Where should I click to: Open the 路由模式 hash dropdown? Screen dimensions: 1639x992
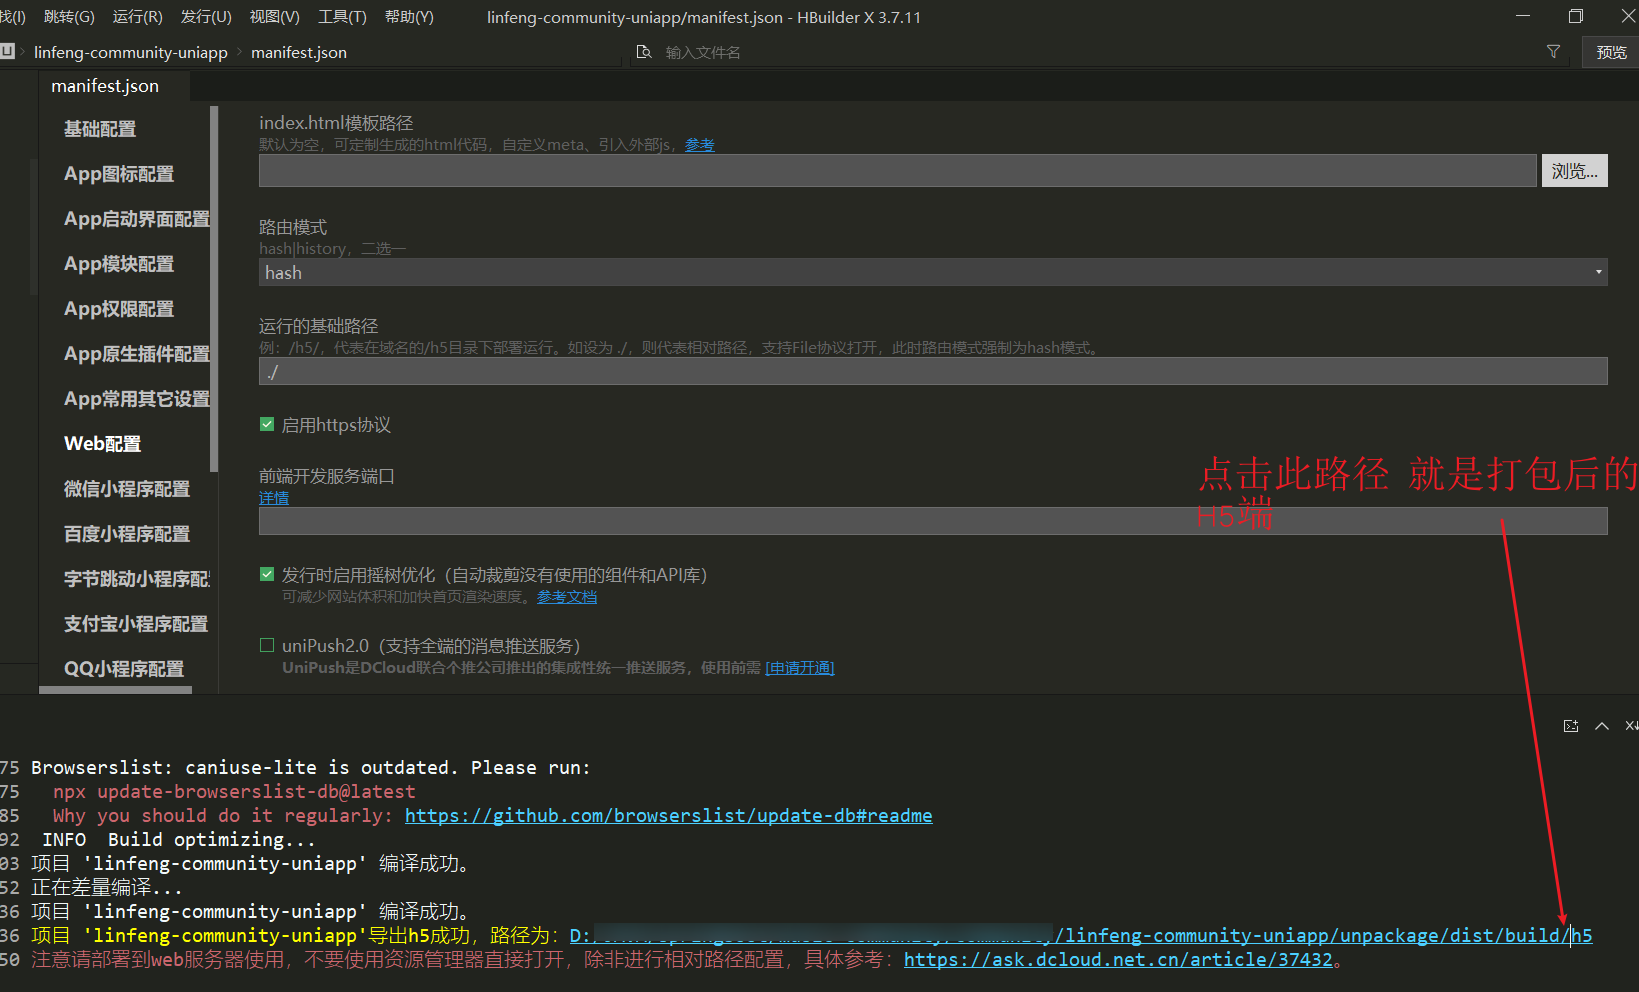pyautogui.click(x=933, y=272)
